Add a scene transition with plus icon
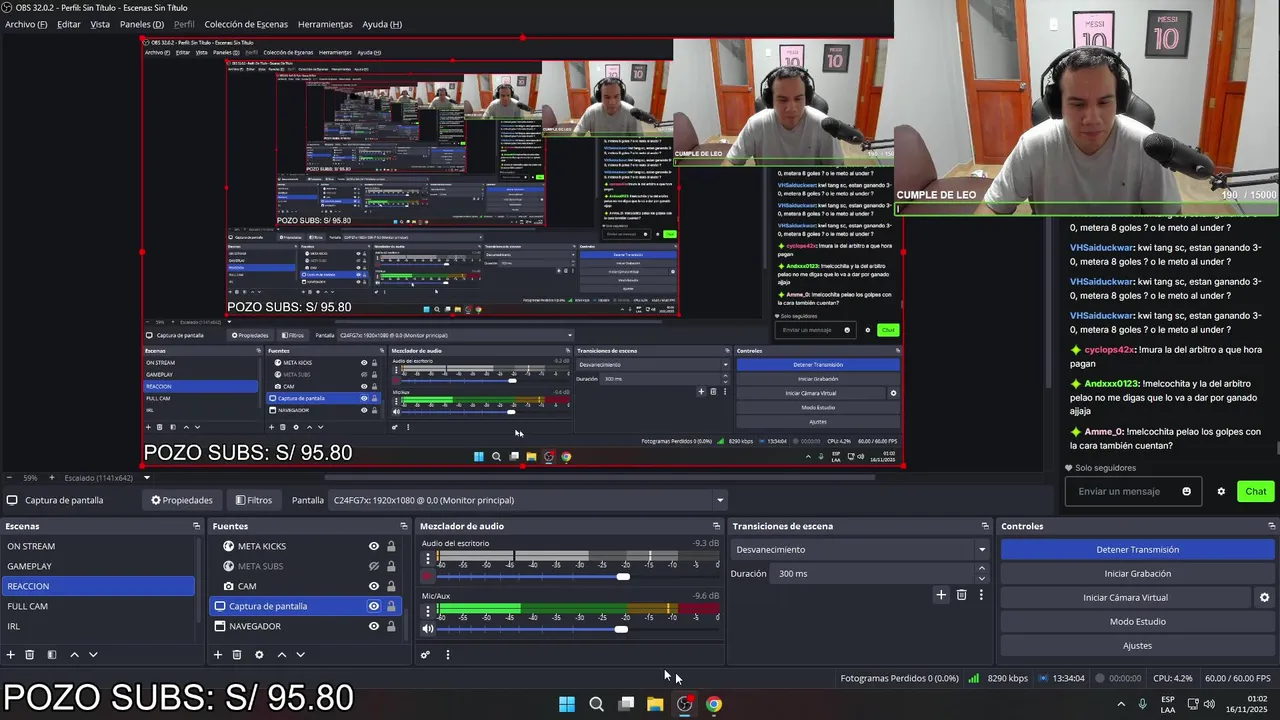Viewport: 1280px width, 720px height. click(x=941, y=595)
